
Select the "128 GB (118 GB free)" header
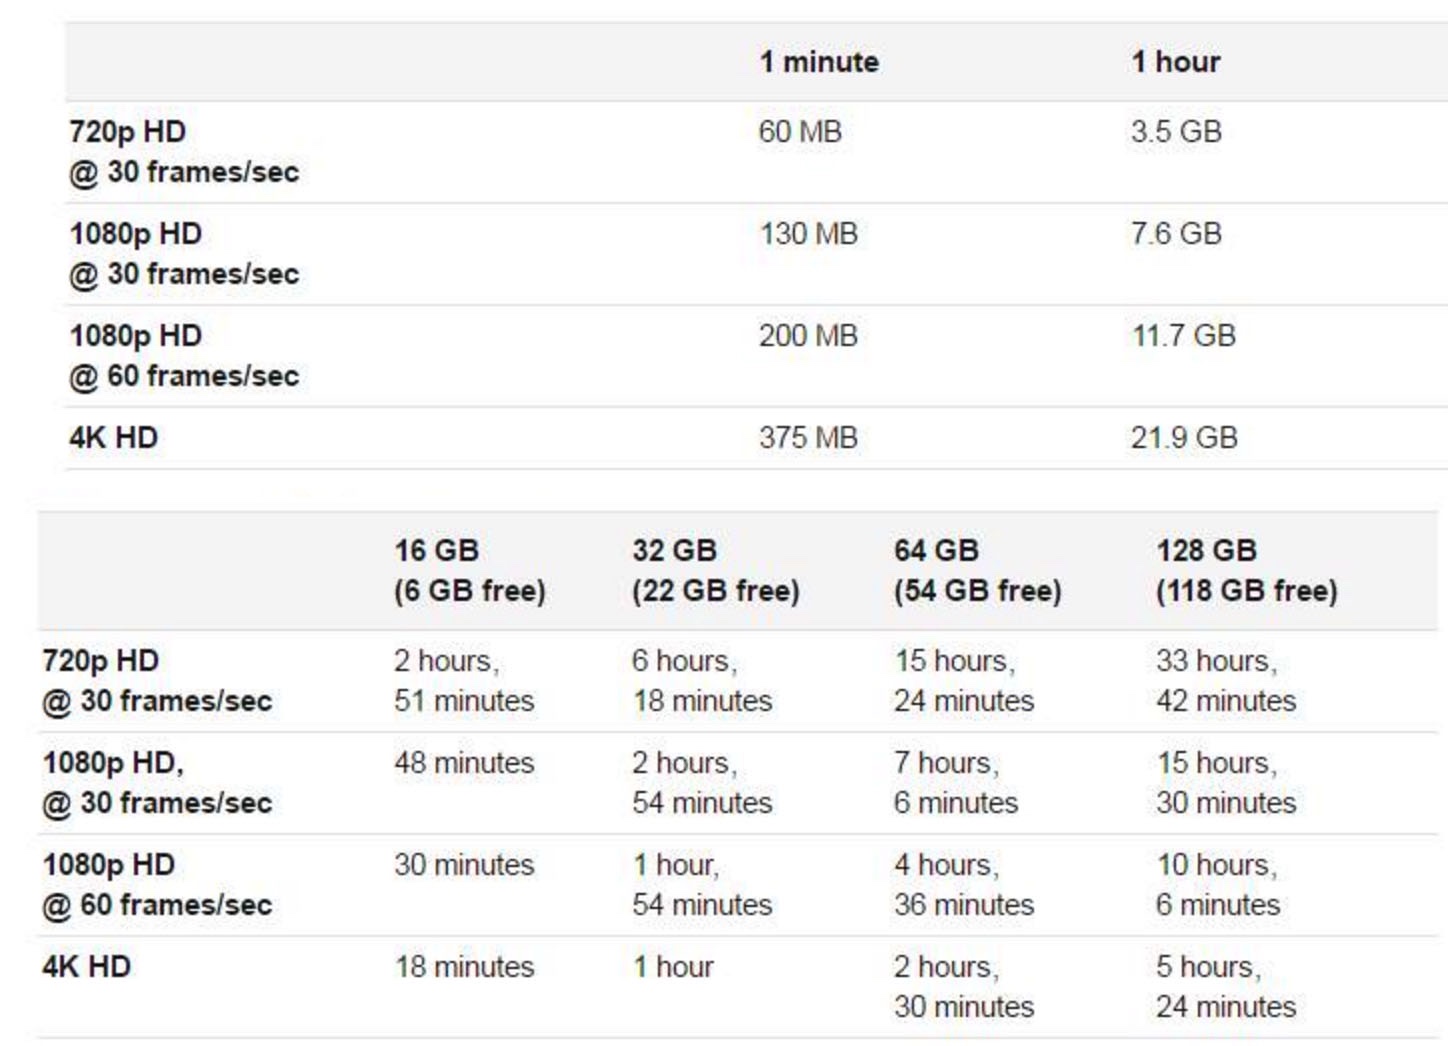[1246, 571]
